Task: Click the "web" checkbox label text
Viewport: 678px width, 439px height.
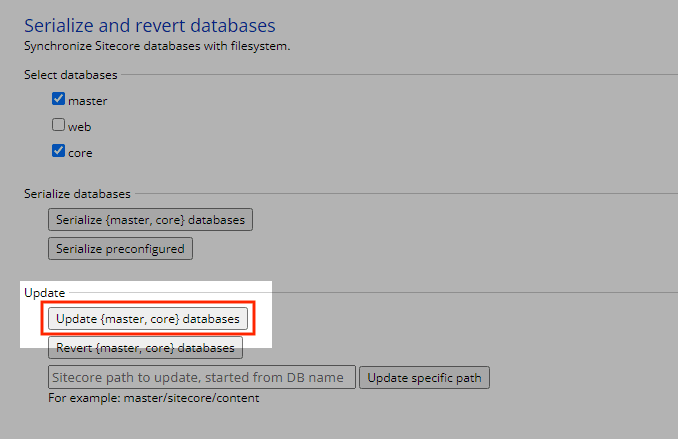Action: [x=81, y=127]
